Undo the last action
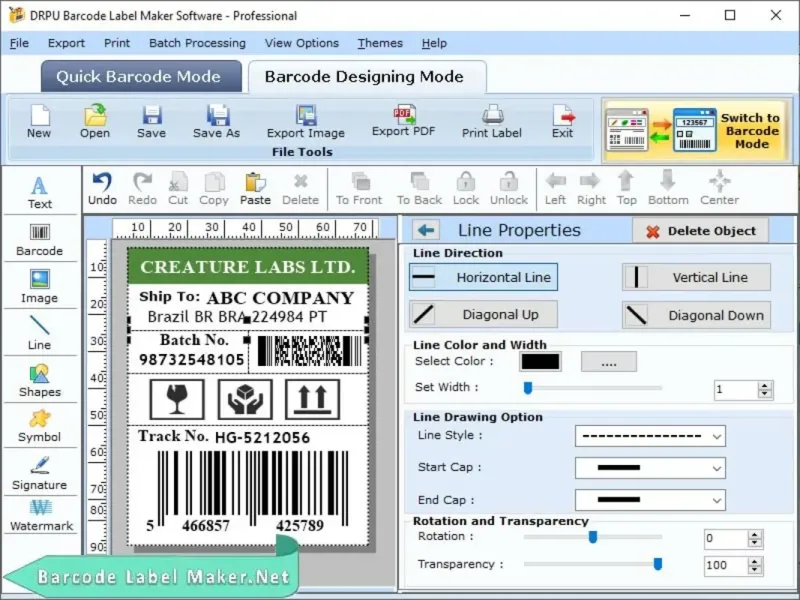Image resolution: width=800 pixels, height=600 pixels. point(103,189)
